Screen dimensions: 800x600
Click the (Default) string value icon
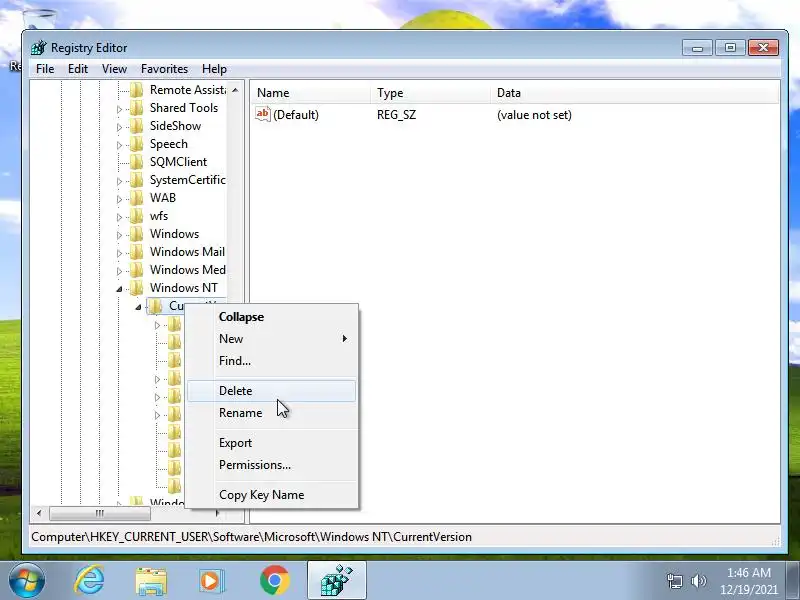263,114
